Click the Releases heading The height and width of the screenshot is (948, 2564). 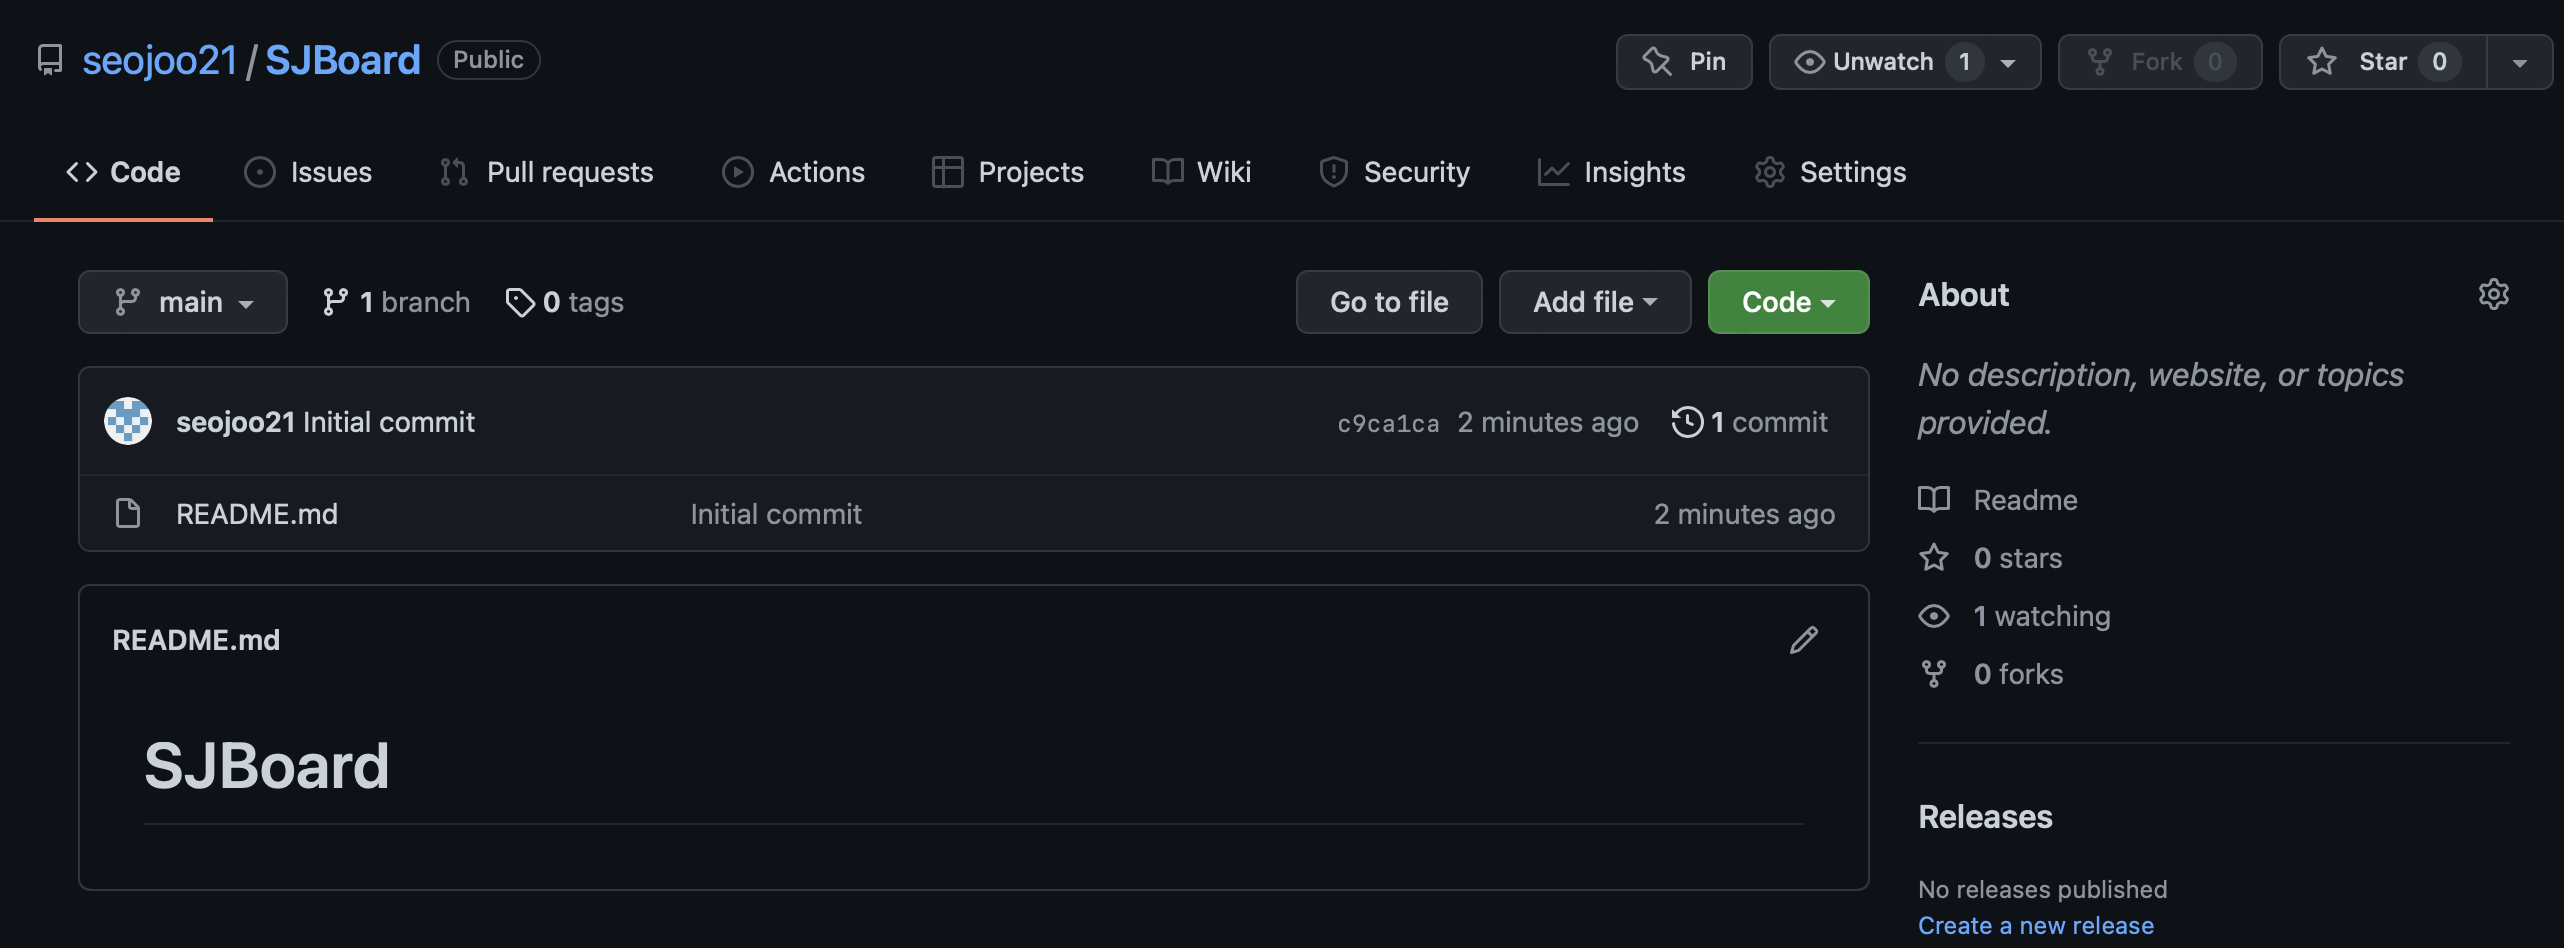1985,817
